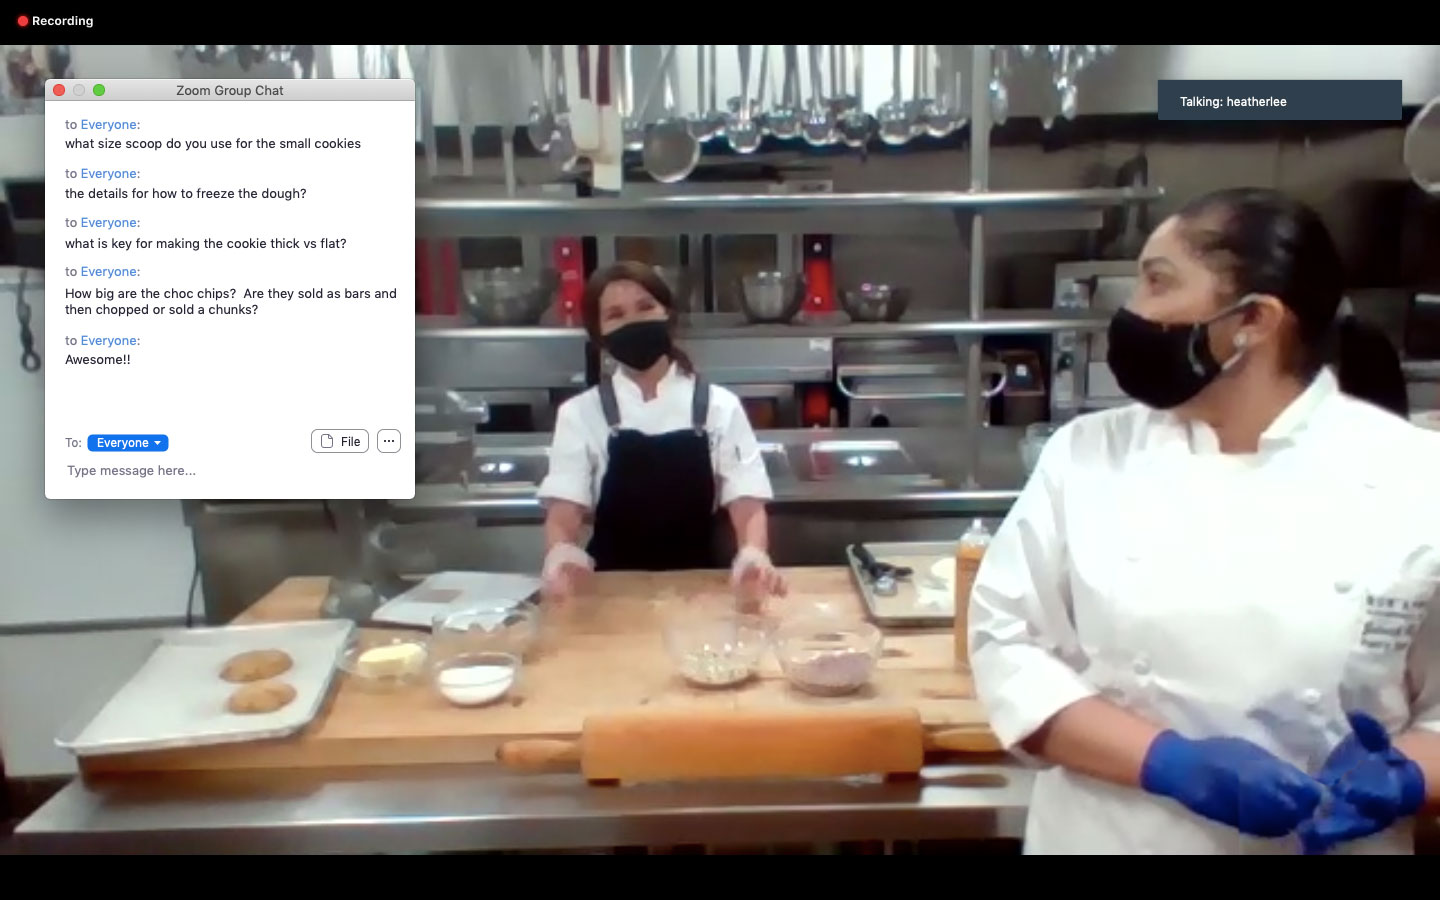Image resolution: width=1440 pixels, height=900 pixels.
Task: Click Everyone link above the Awesome!! message
Action: click(110, 341)
